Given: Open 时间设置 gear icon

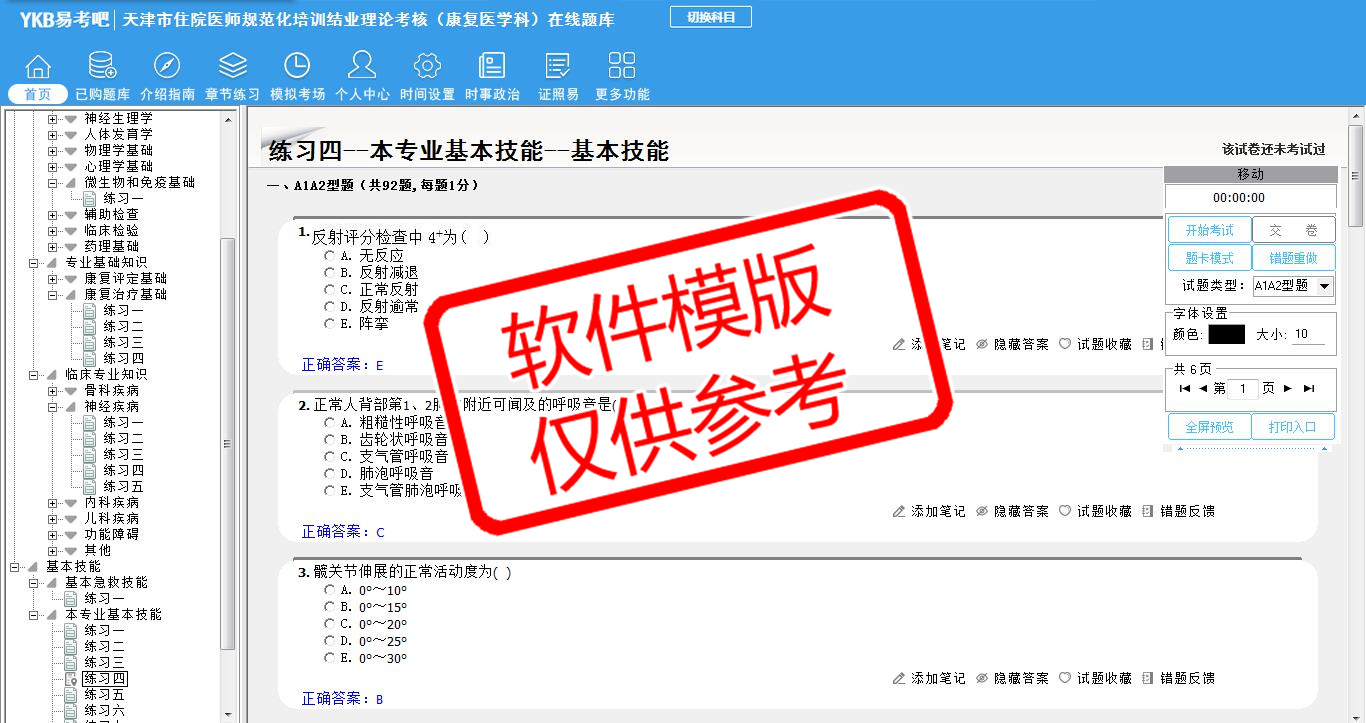Looking at the screenshot, I should (427, 67).
